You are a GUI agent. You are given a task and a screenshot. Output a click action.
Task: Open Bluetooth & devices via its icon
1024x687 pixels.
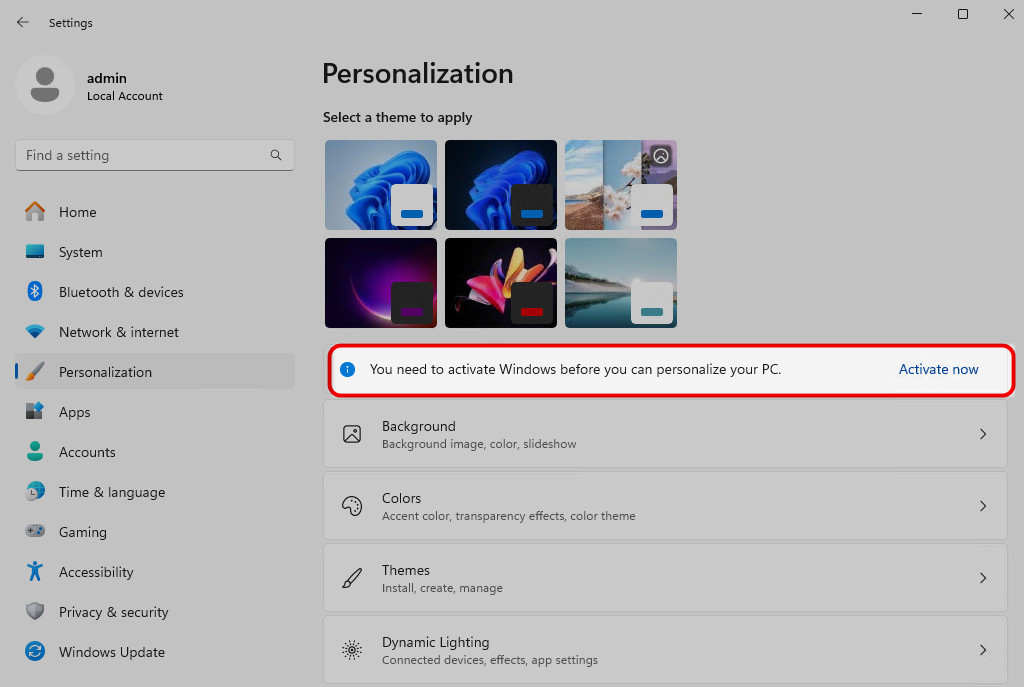click(x=35, y=292)
